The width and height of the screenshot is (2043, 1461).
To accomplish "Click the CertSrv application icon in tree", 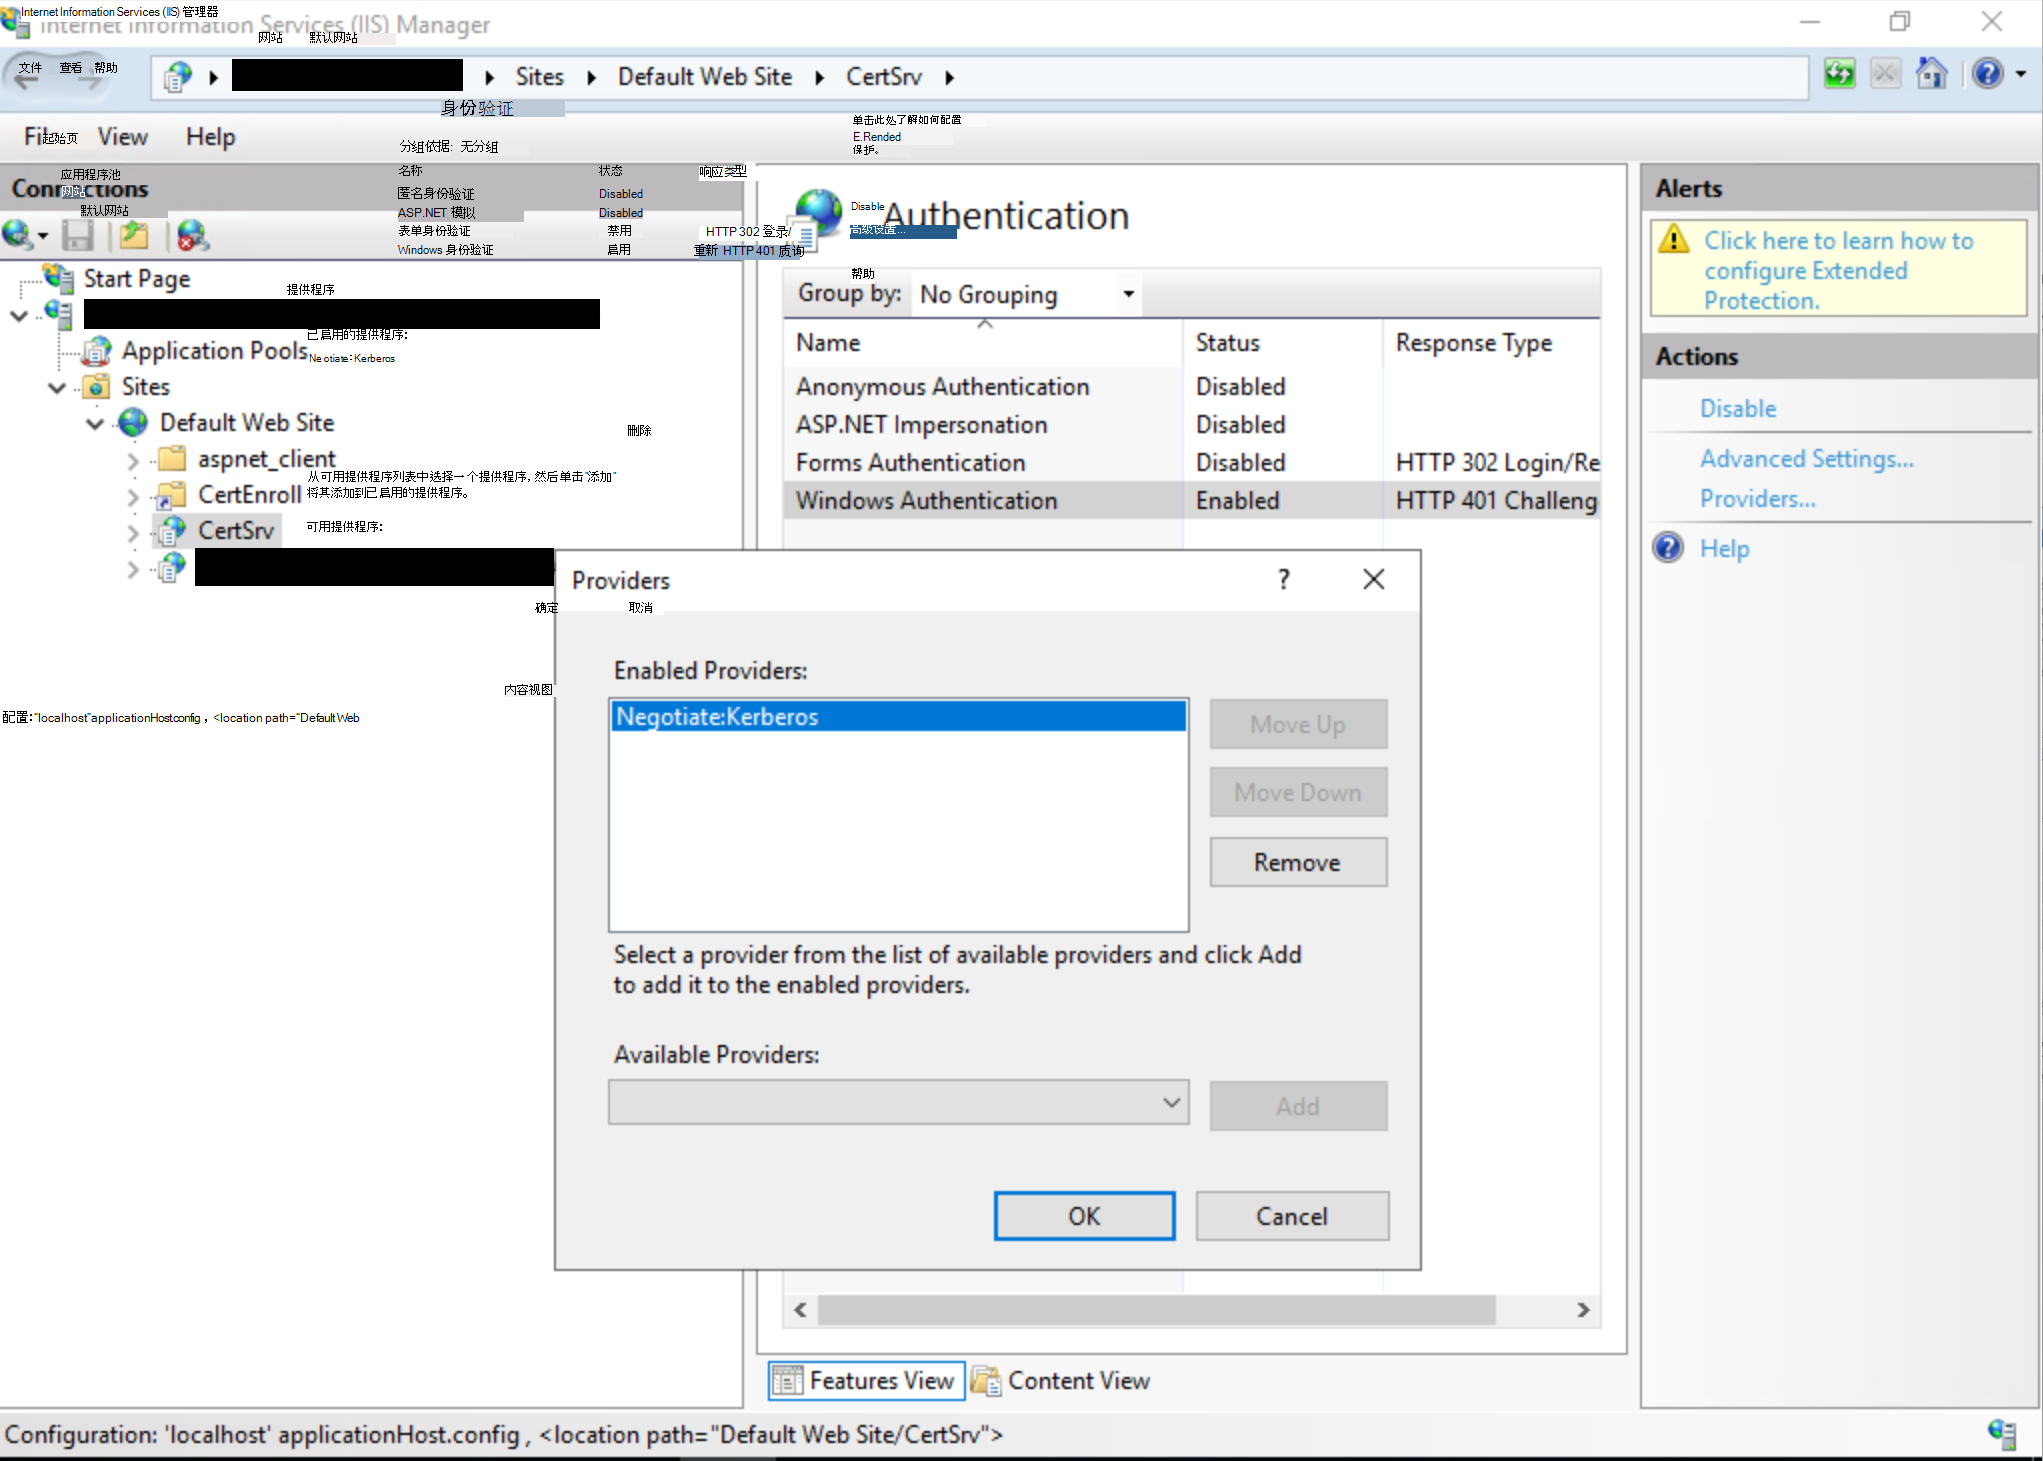I will pos(172,531).
